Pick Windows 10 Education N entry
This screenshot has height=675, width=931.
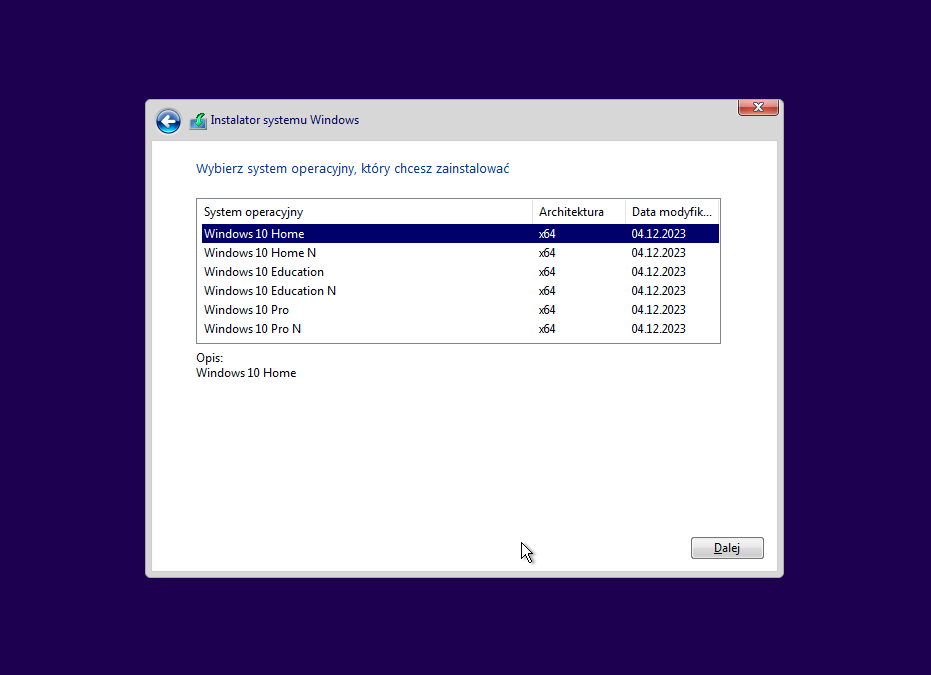[x=460, y=291]
